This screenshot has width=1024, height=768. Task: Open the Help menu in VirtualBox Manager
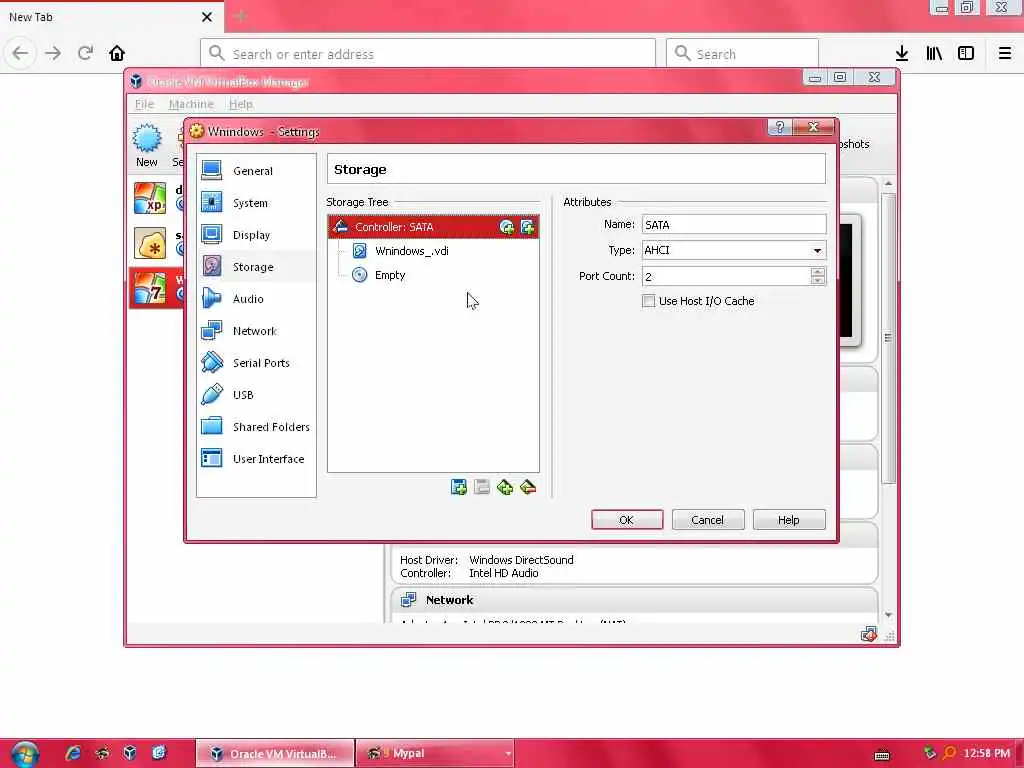(x=241, y=104)
